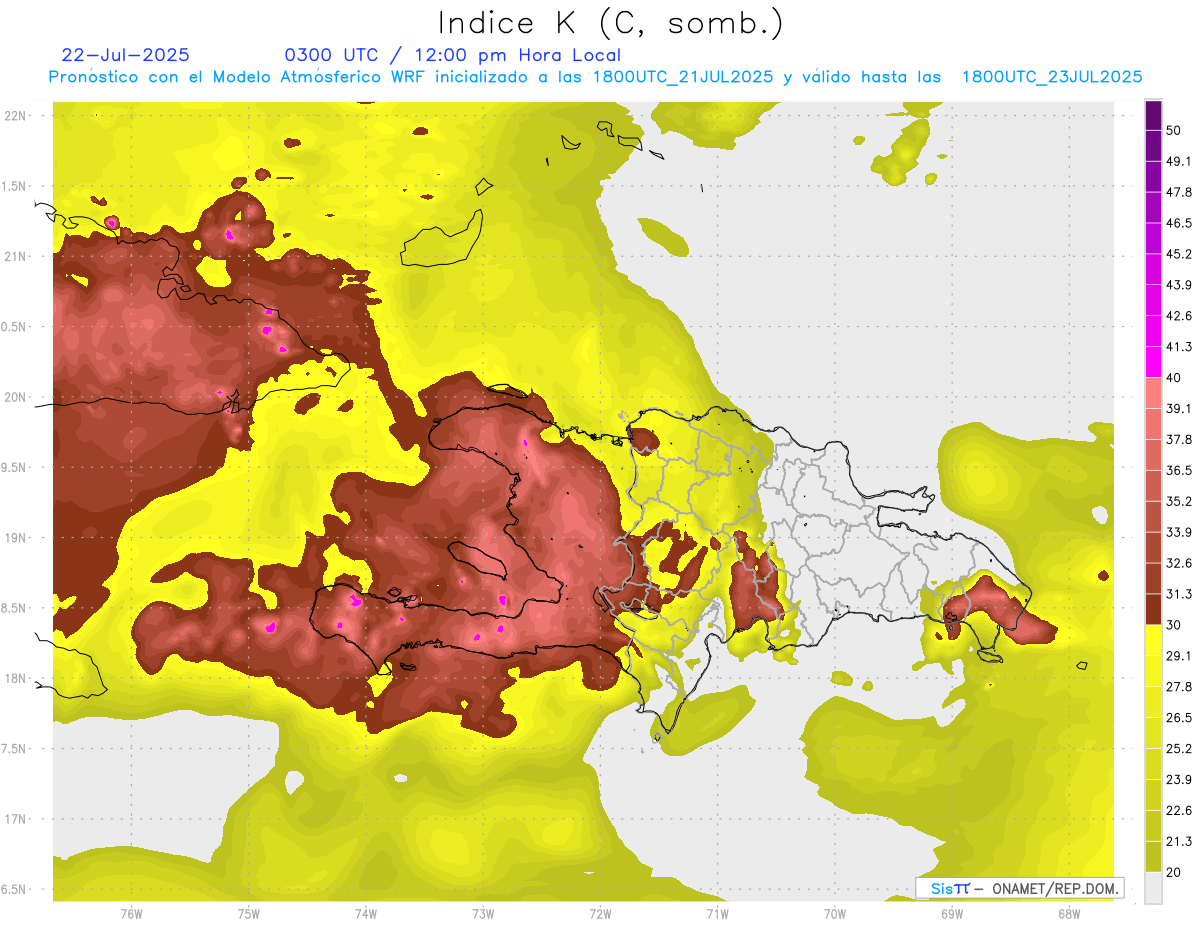
Task: Pick the bright yellow swatch between 29.1 and 30
Action: pos(1153,640)
